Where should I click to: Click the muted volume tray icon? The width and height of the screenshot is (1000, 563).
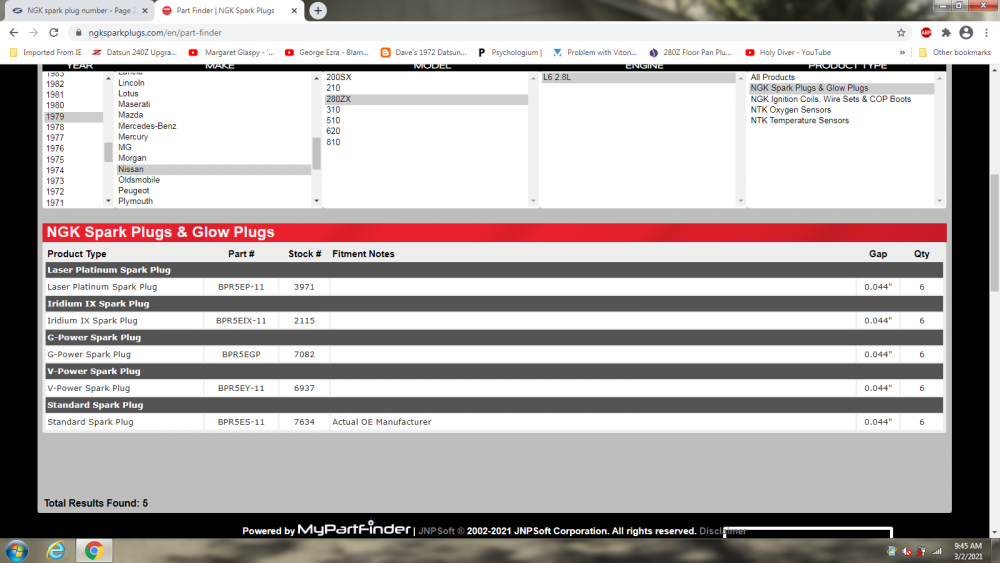pos(907,552)
